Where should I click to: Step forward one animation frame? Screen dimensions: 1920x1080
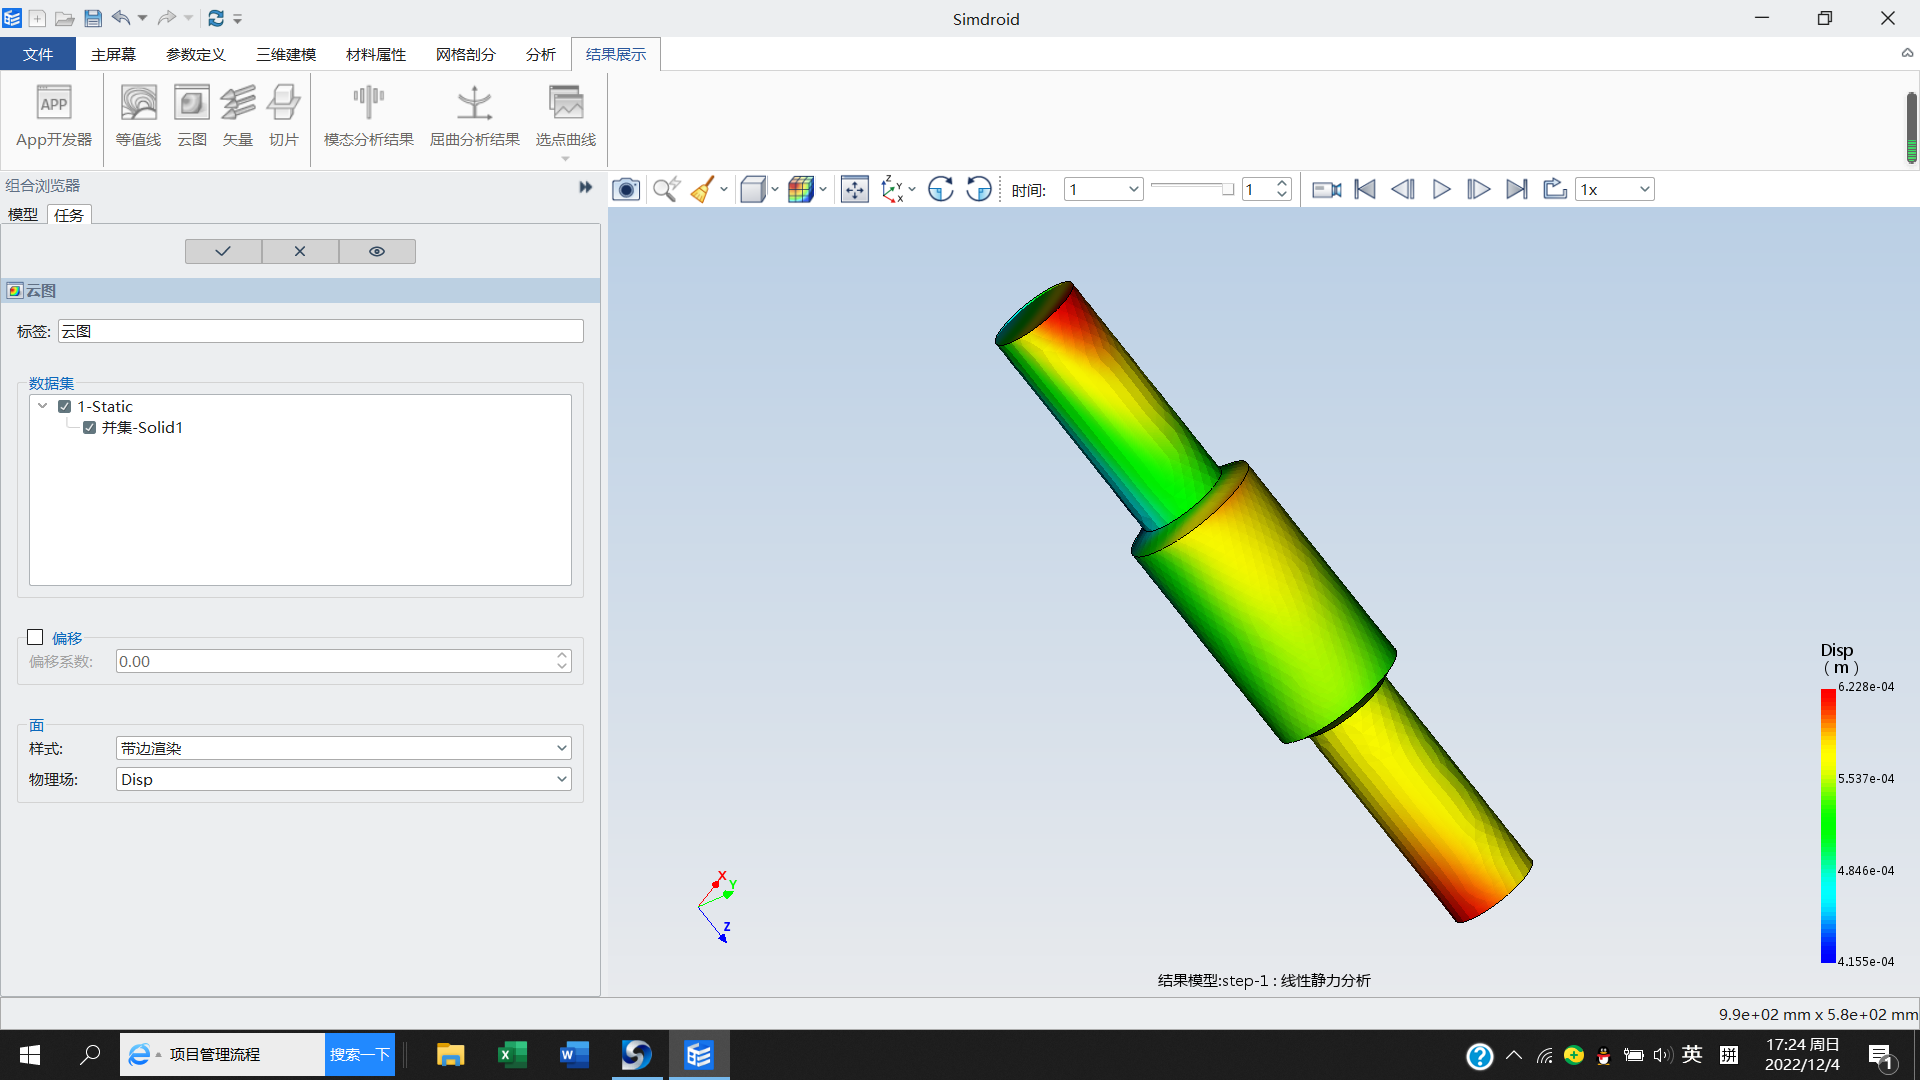(x=1479, y=189)
